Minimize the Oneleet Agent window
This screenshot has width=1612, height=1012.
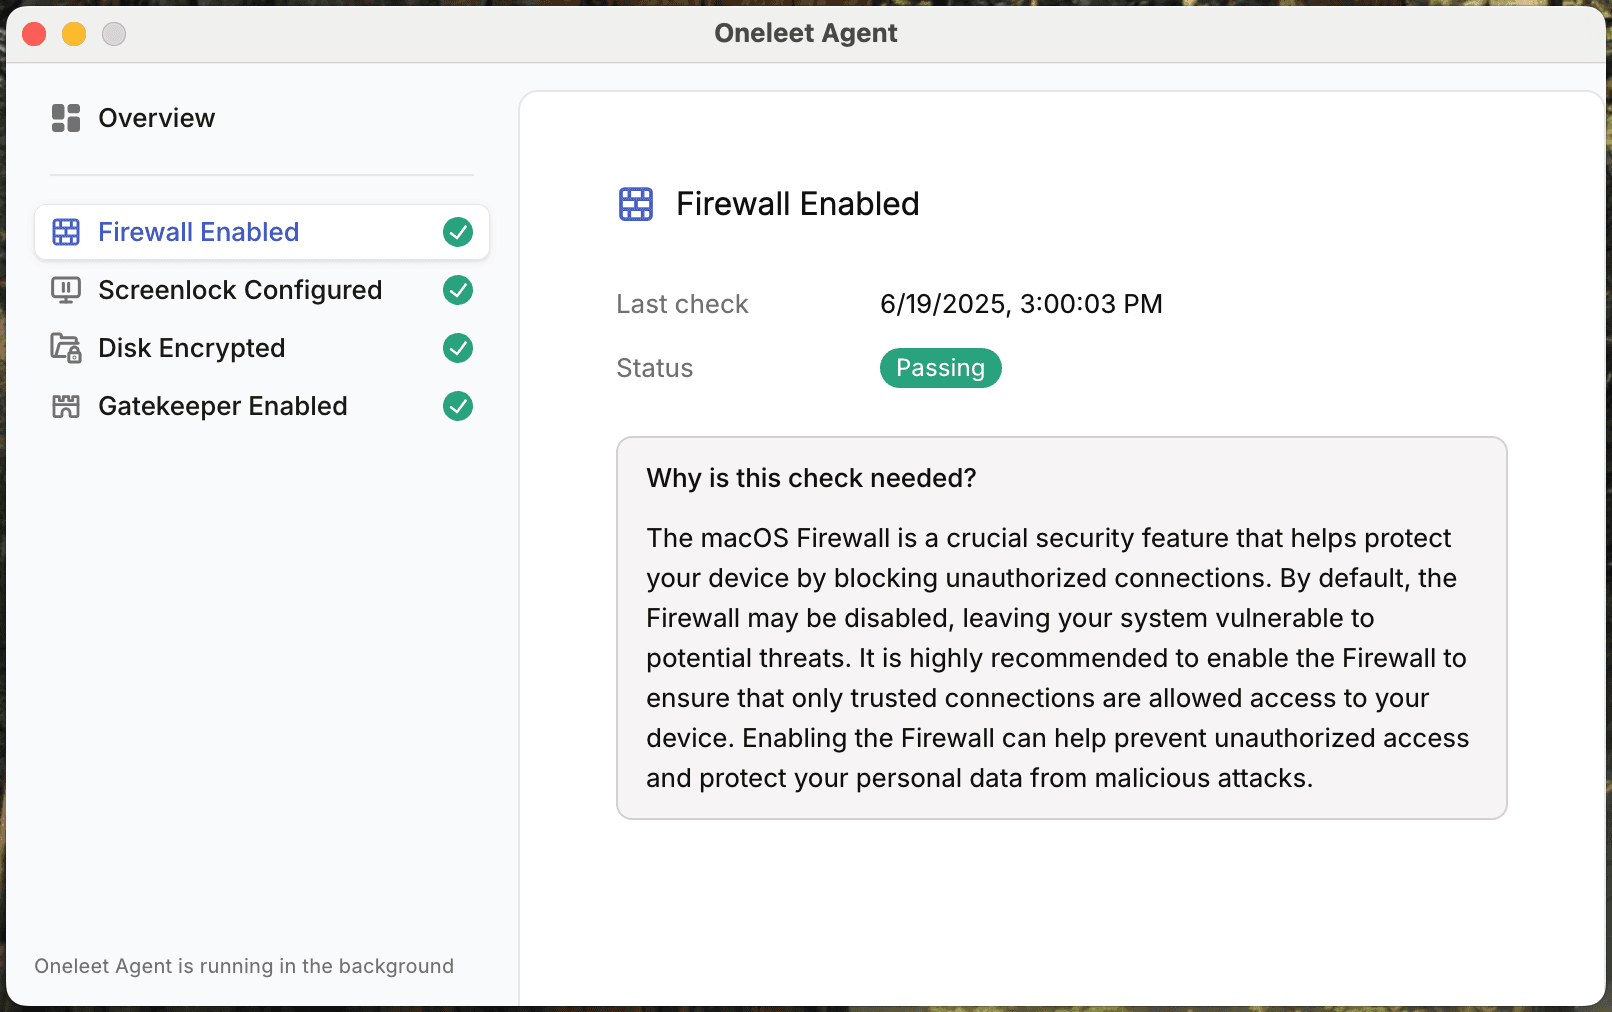74,34
